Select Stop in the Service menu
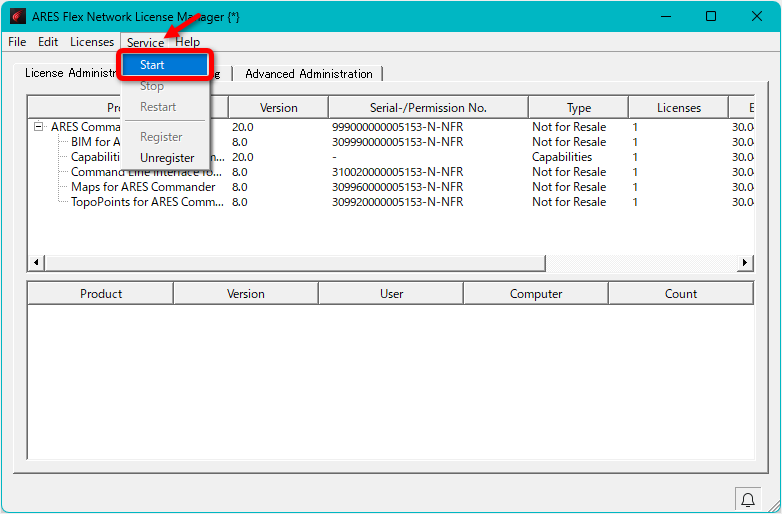Viewport: 782px width, 514px height. 152,86
